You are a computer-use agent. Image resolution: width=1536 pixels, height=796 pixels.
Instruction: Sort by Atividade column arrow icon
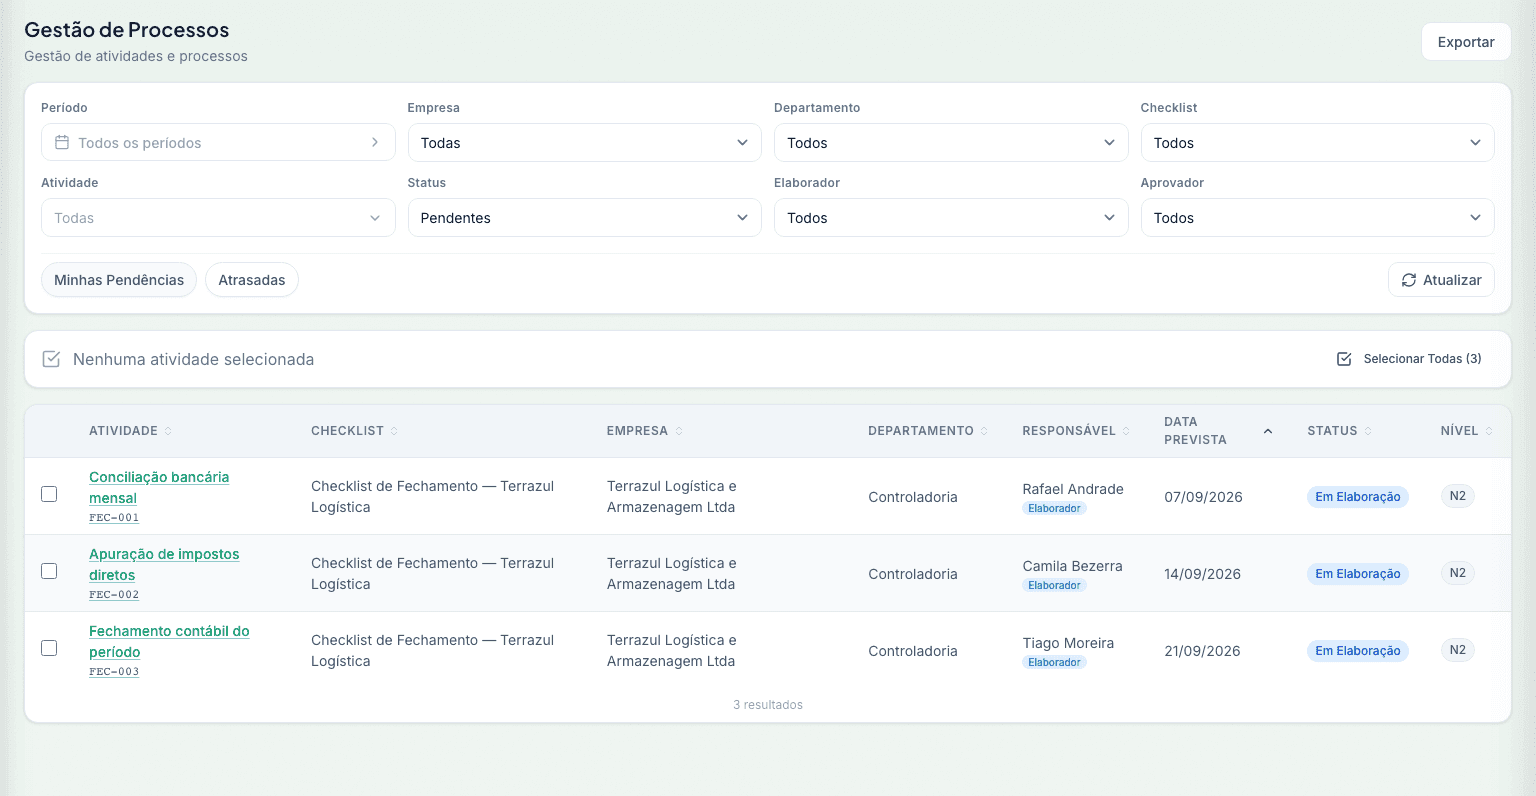(x=168, y=431)
